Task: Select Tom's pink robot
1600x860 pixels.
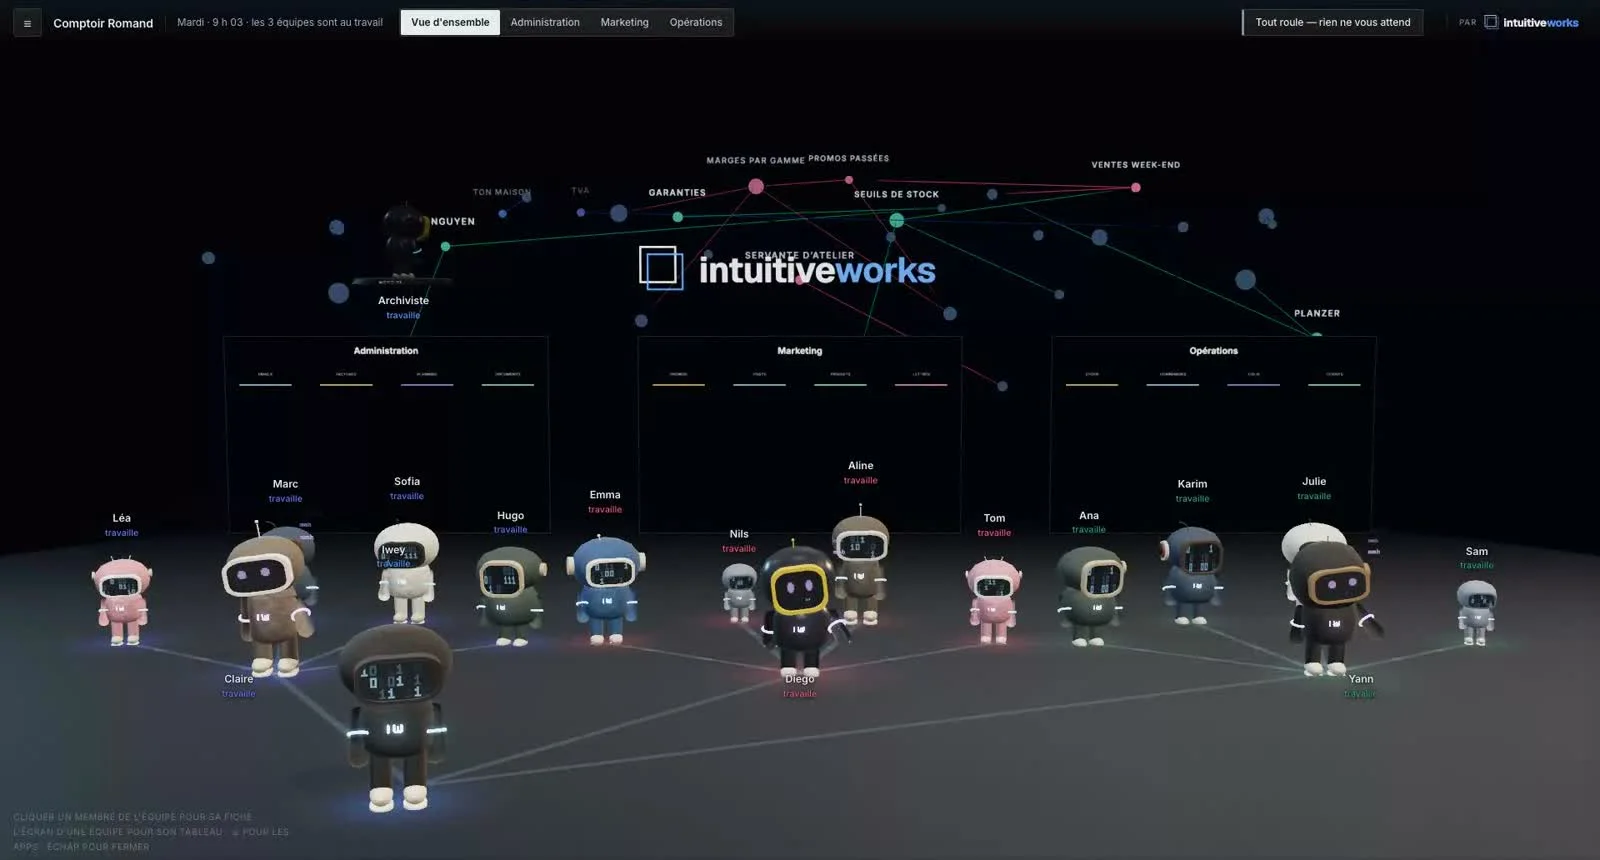Action: (993, 600)
